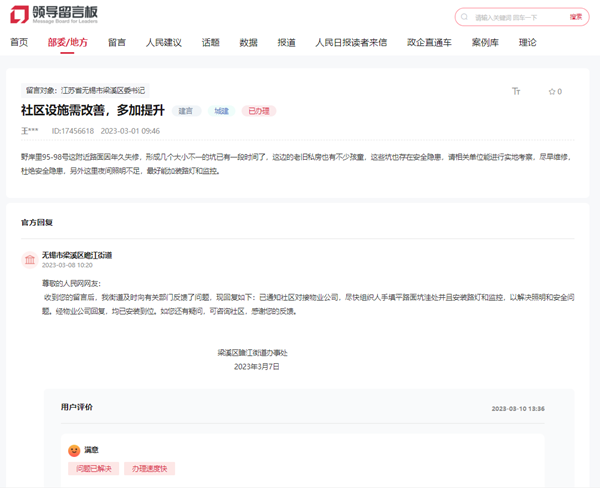Open the 案例库 nav tab
This screenshot has width=600, height=488.
coord(485,42)
